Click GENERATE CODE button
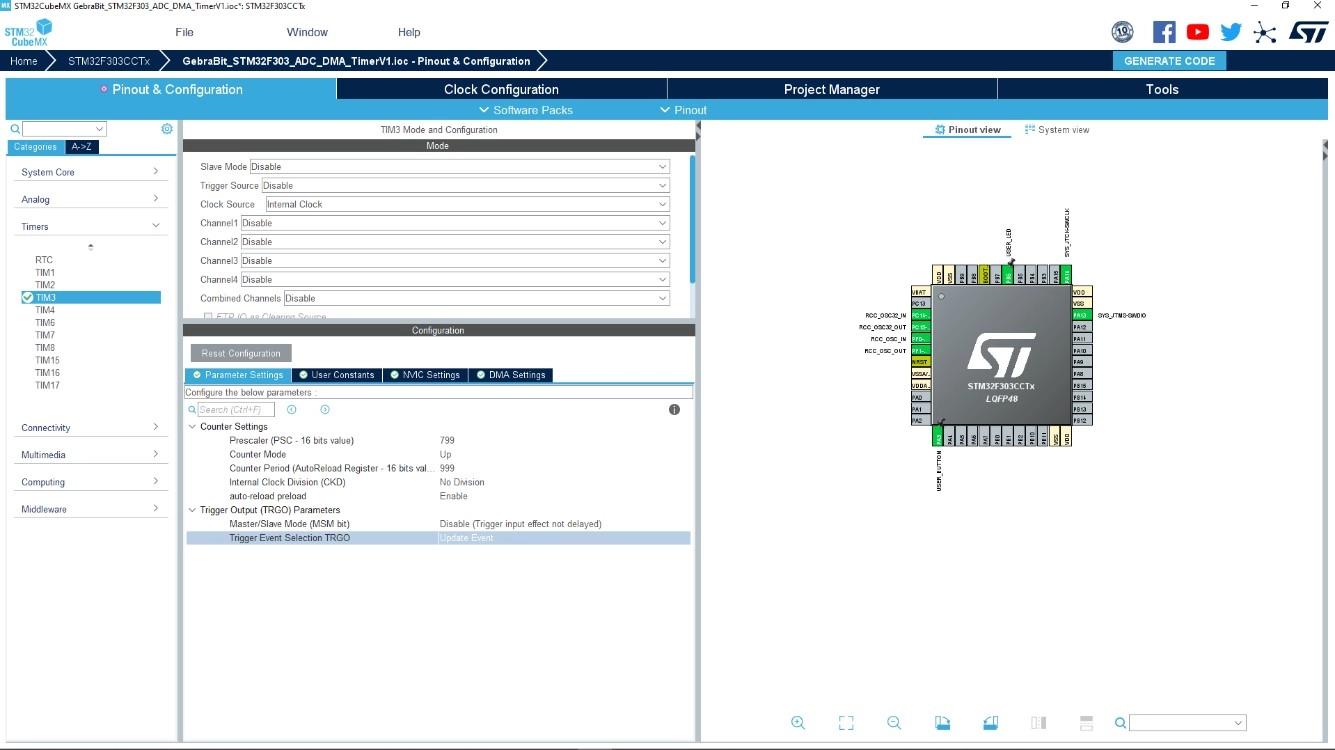 tap(1169, 61)
